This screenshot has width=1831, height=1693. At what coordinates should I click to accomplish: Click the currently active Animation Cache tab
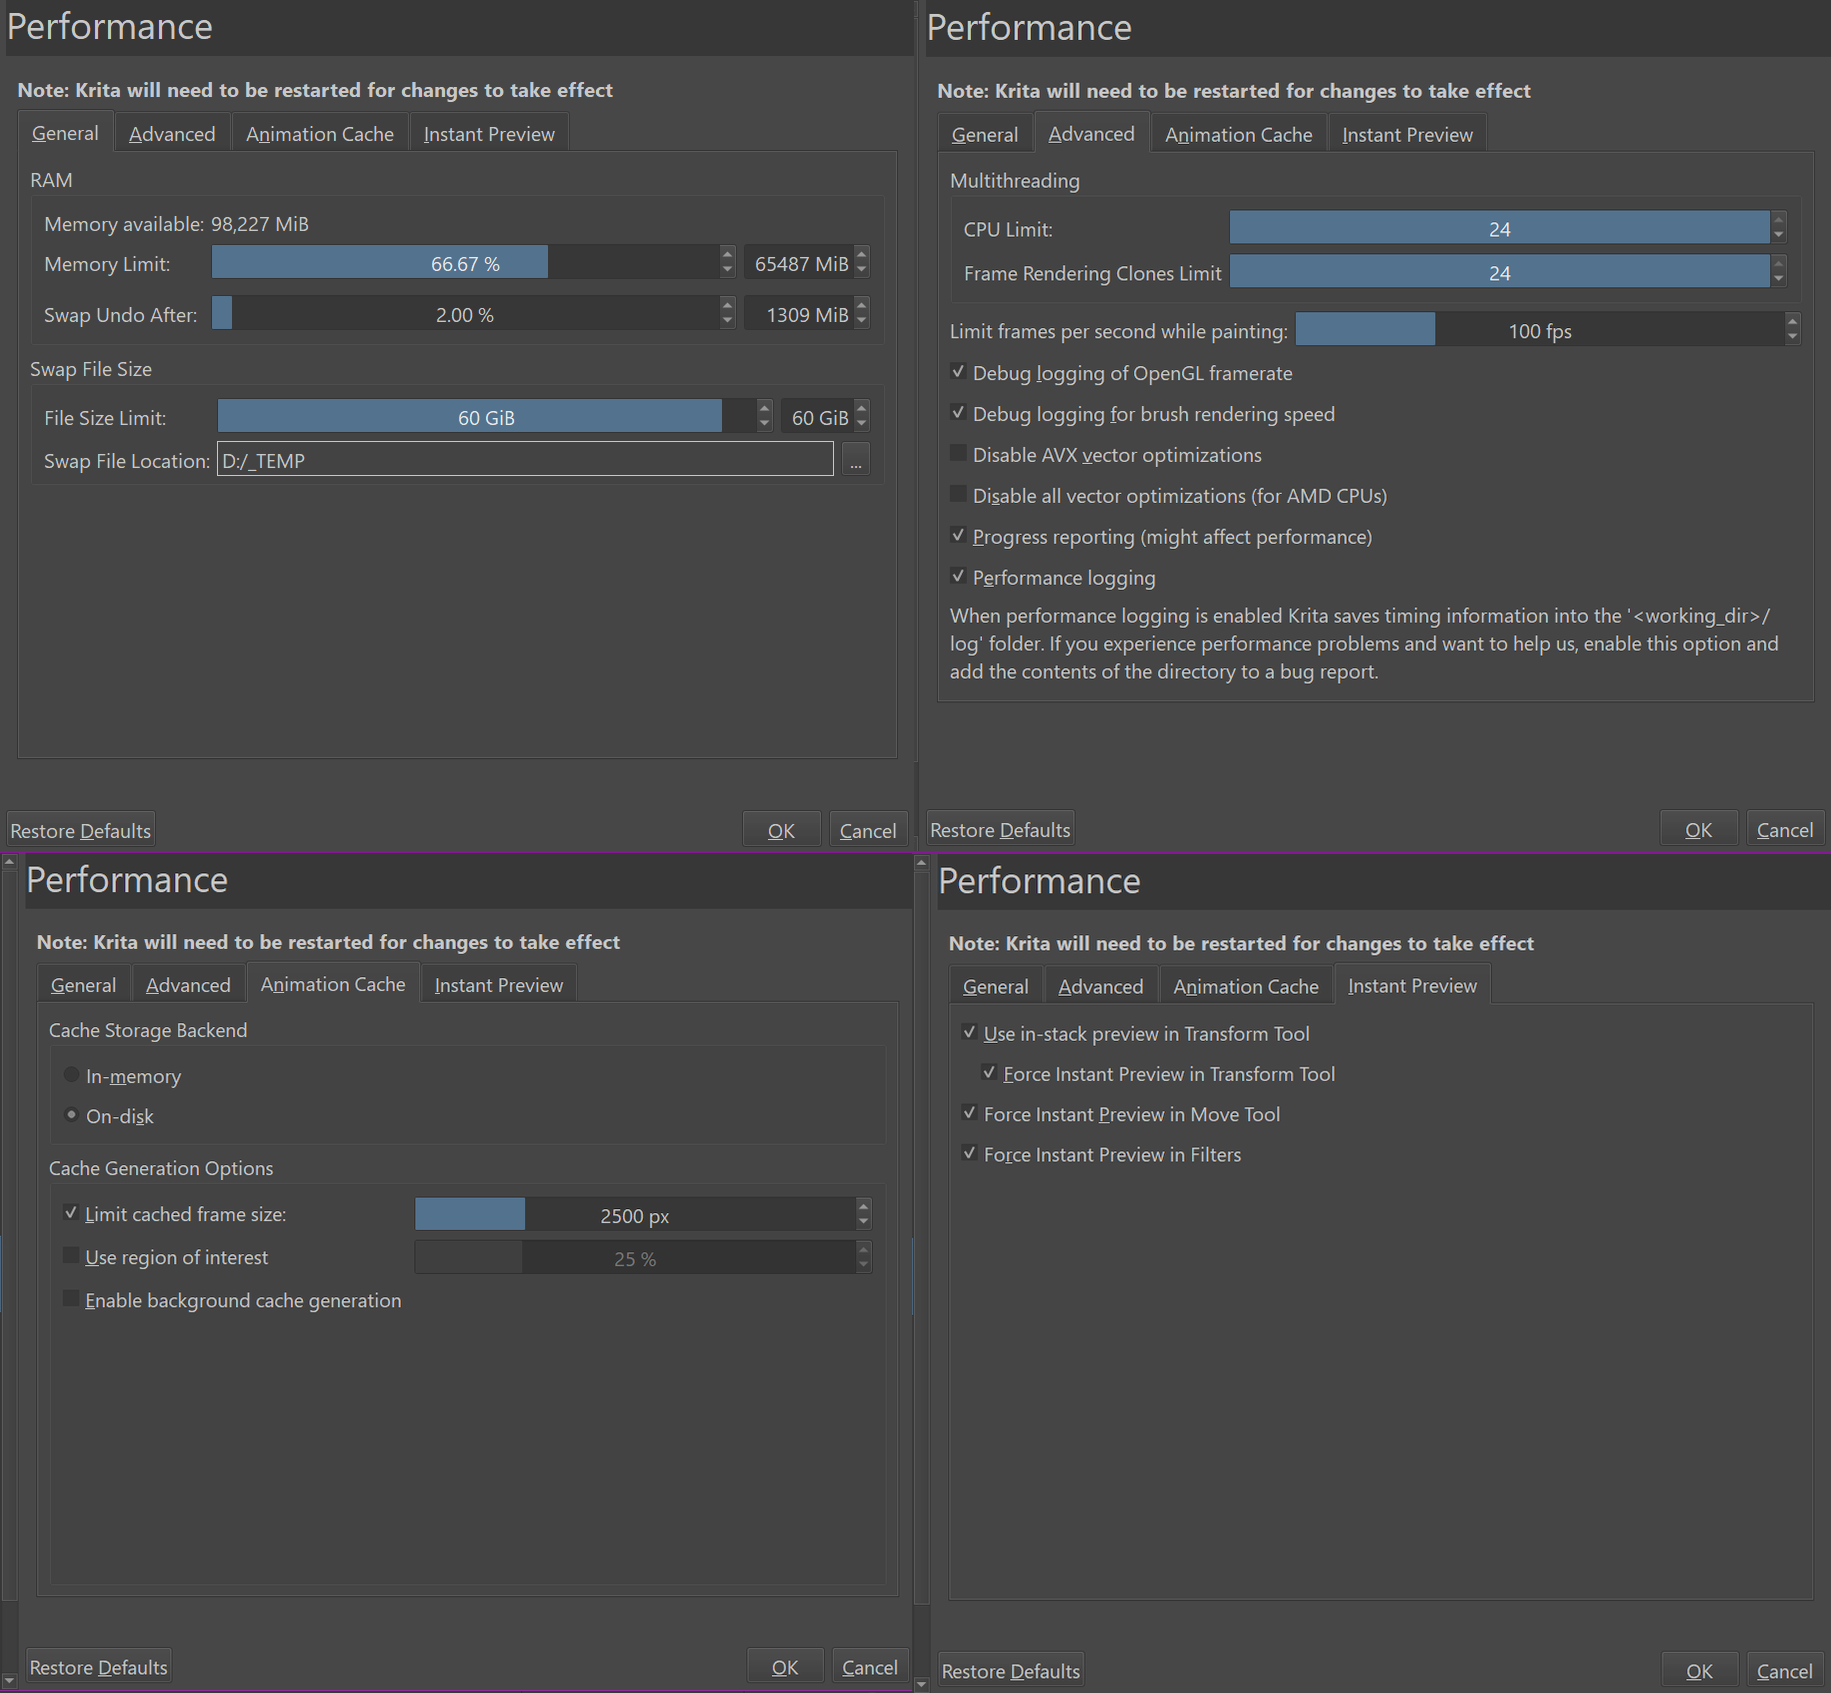333,985
